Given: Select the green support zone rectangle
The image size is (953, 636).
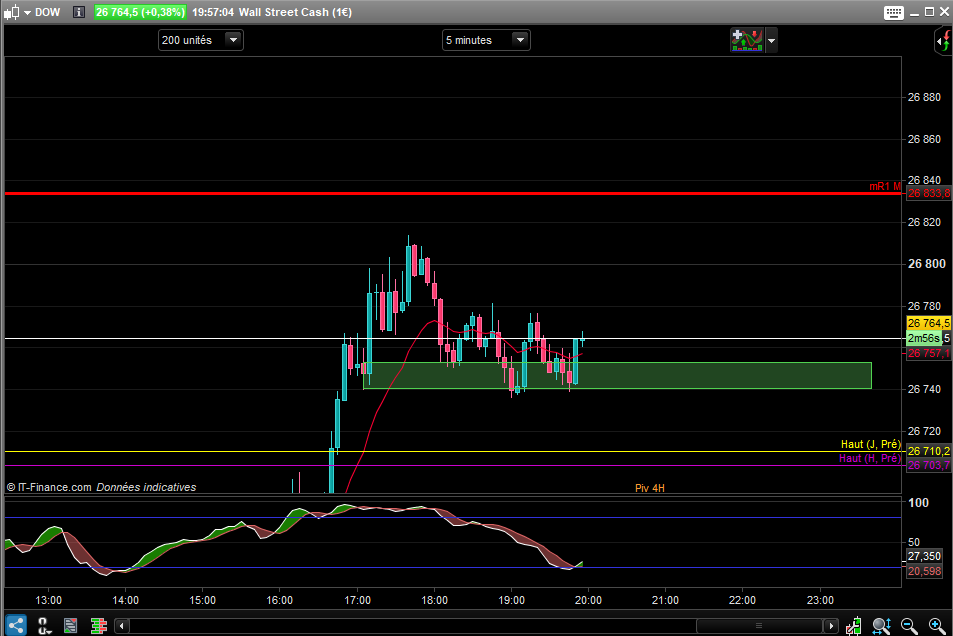Looking at the screenshot, I should pyautogui.click(x=618, y=376).
